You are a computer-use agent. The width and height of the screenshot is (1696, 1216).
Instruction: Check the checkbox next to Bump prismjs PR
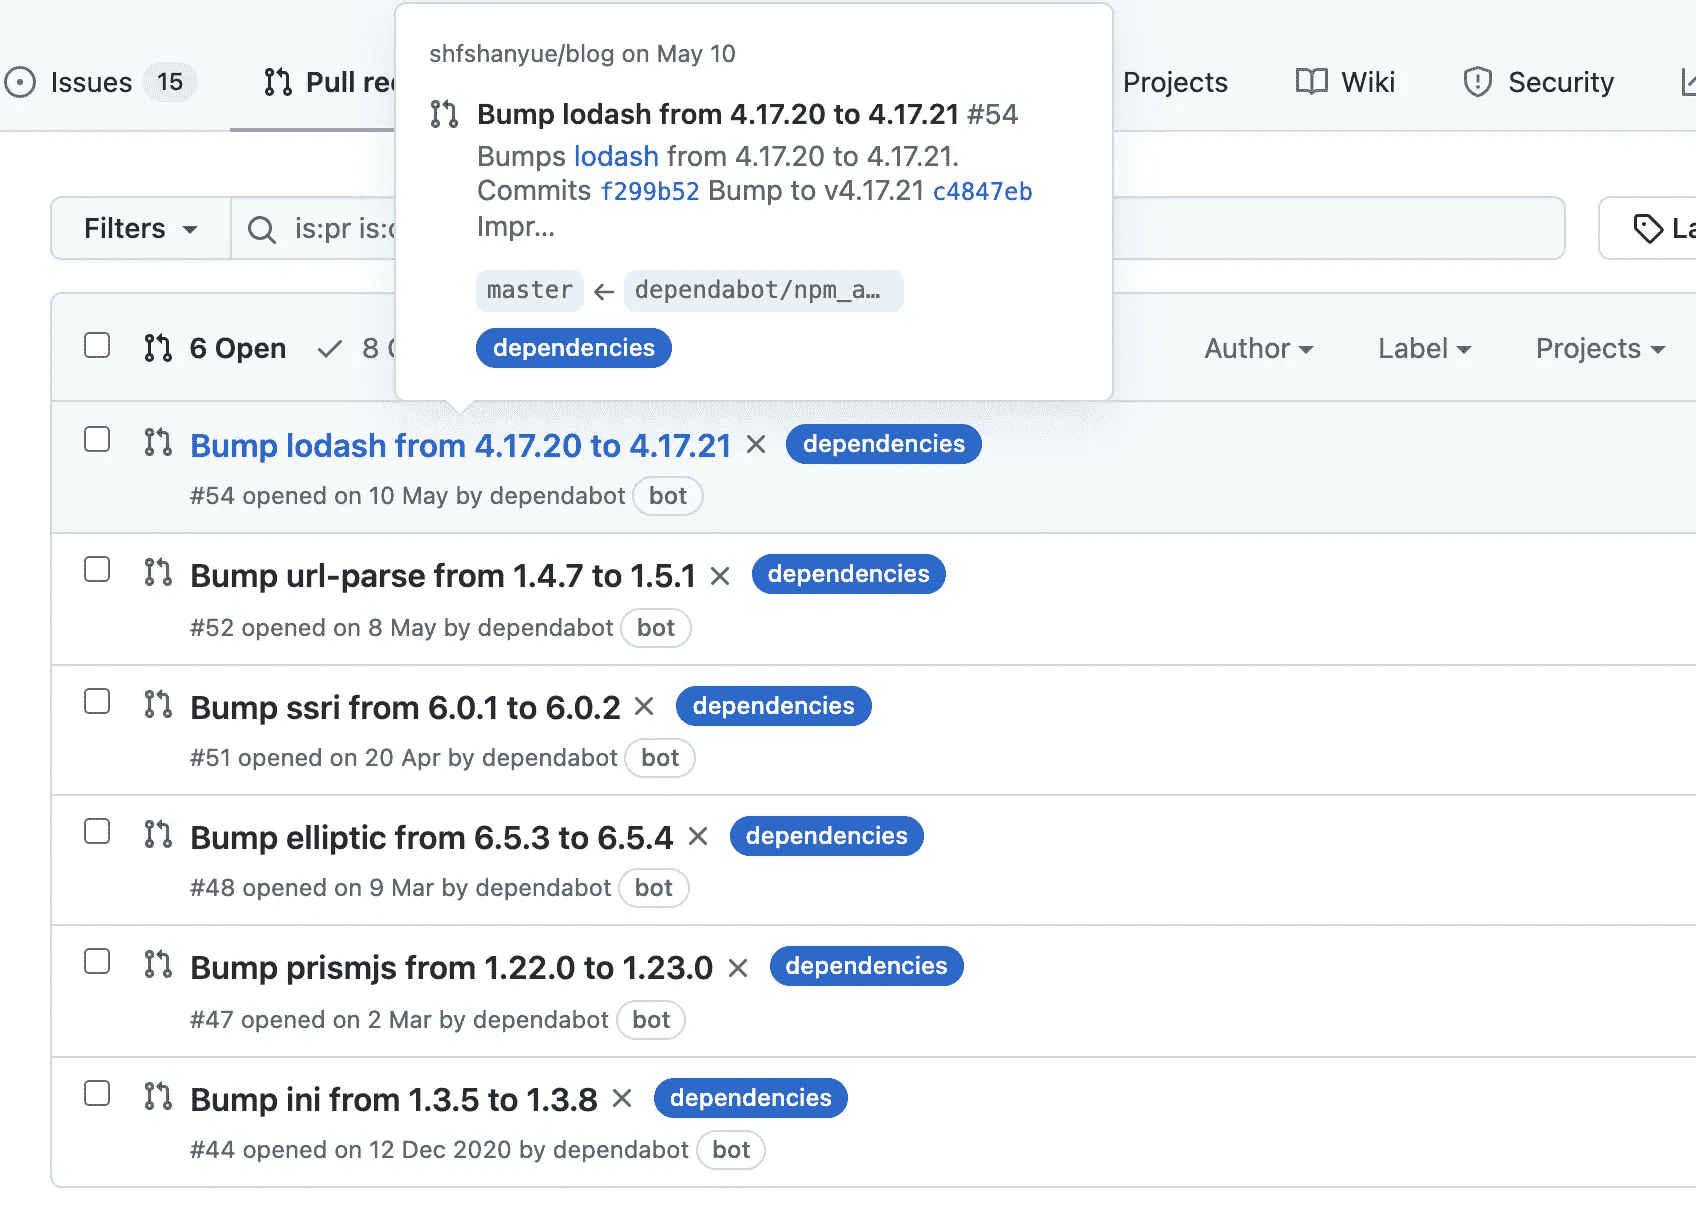point(96,961)
